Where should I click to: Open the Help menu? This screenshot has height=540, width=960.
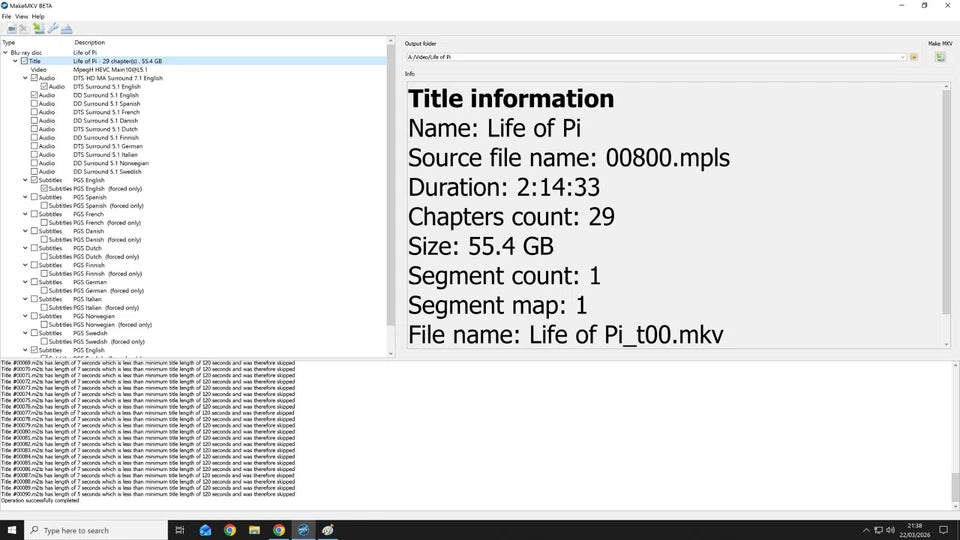pos(38,17)
